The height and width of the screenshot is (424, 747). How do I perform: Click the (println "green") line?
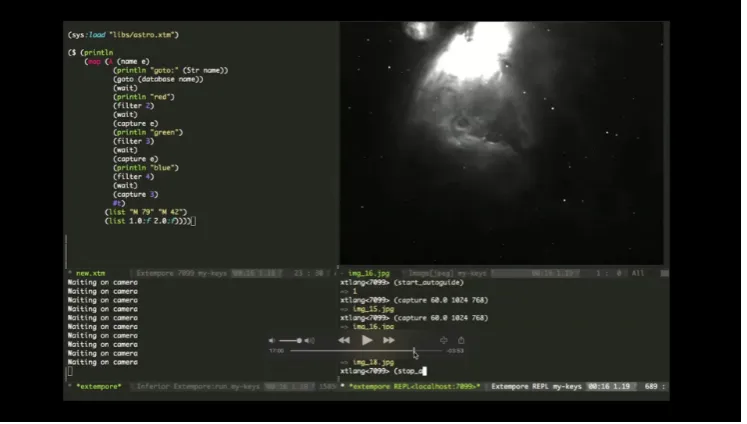[149, 133]
